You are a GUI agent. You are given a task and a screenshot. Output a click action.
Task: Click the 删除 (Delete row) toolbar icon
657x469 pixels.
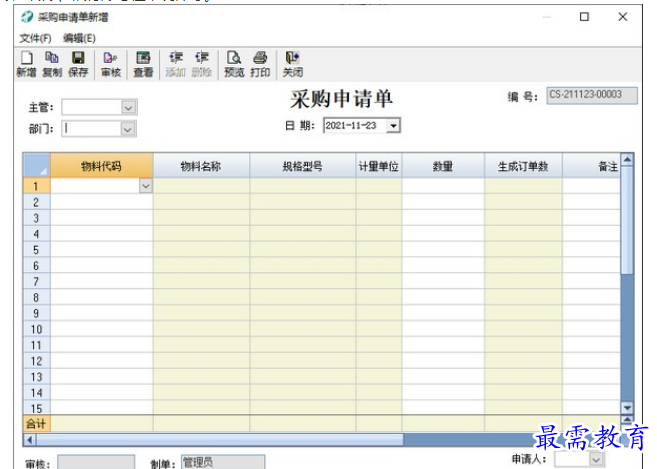coord(202,64)
